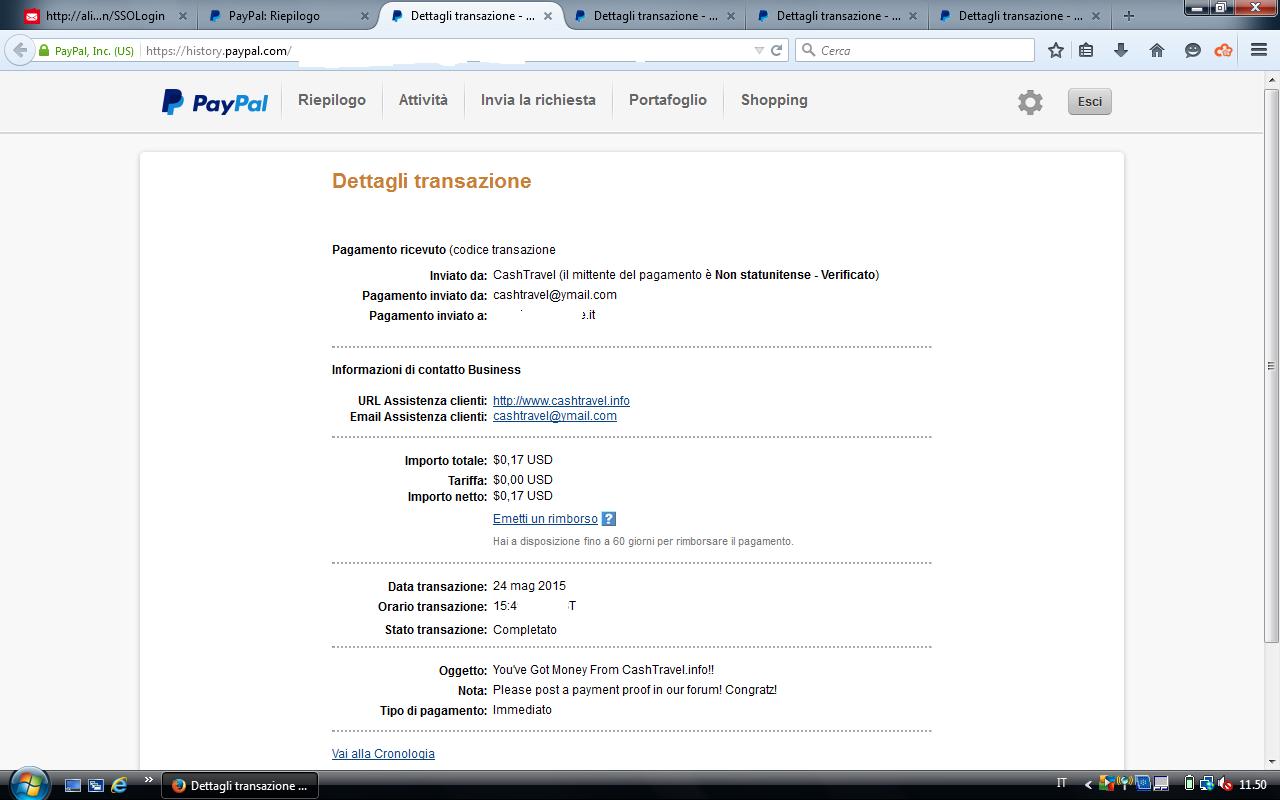The width and height of the screenshot is (1280, 800).
Task: Open the PayPal settings gear
Action: (1030, 102)
